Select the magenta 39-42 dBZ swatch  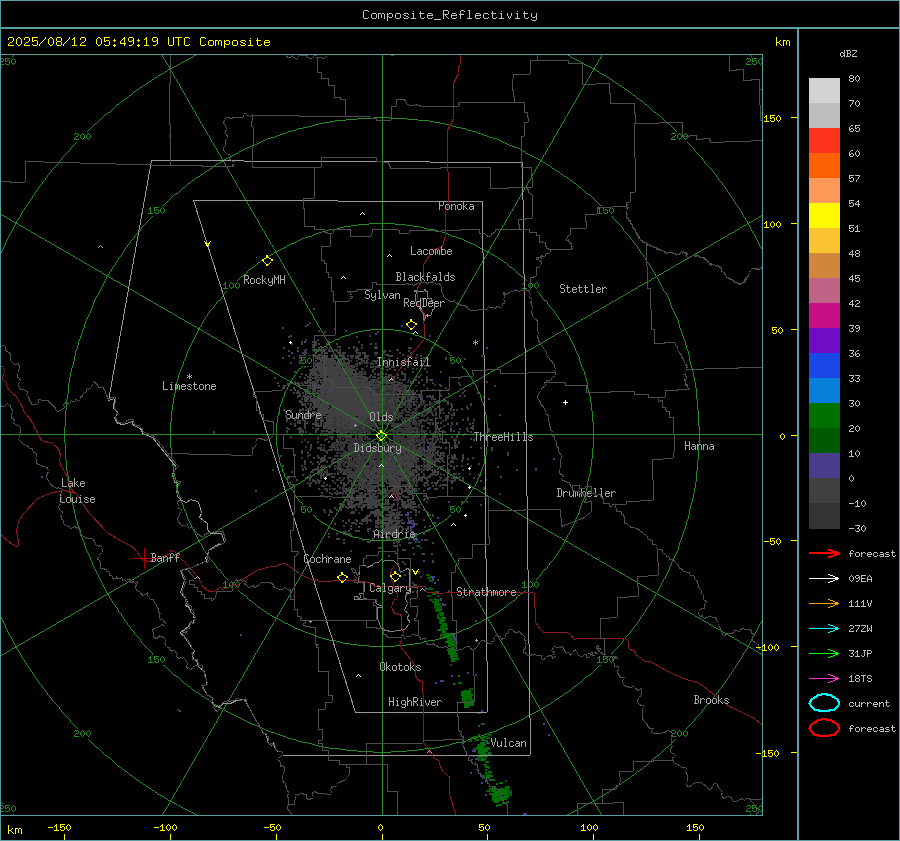[824, 316]
